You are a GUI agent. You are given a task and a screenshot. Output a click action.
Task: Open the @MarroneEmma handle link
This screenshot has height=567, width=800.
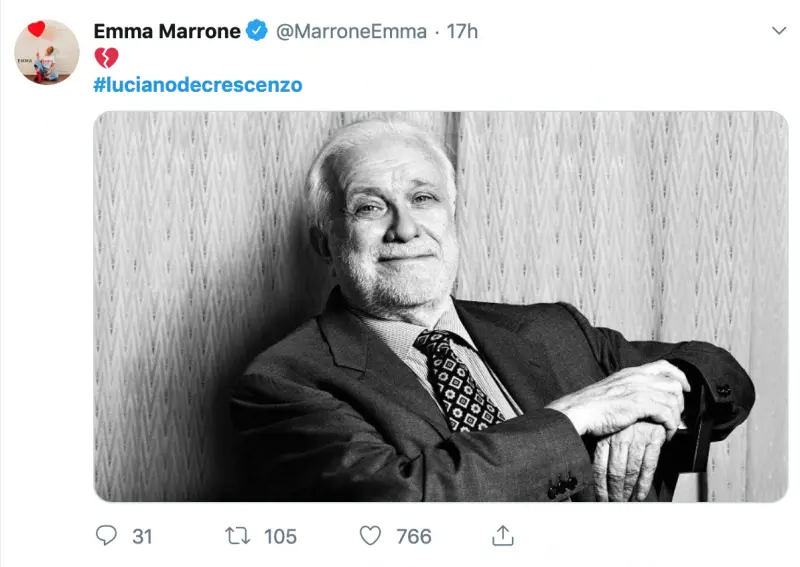point(350,31)
